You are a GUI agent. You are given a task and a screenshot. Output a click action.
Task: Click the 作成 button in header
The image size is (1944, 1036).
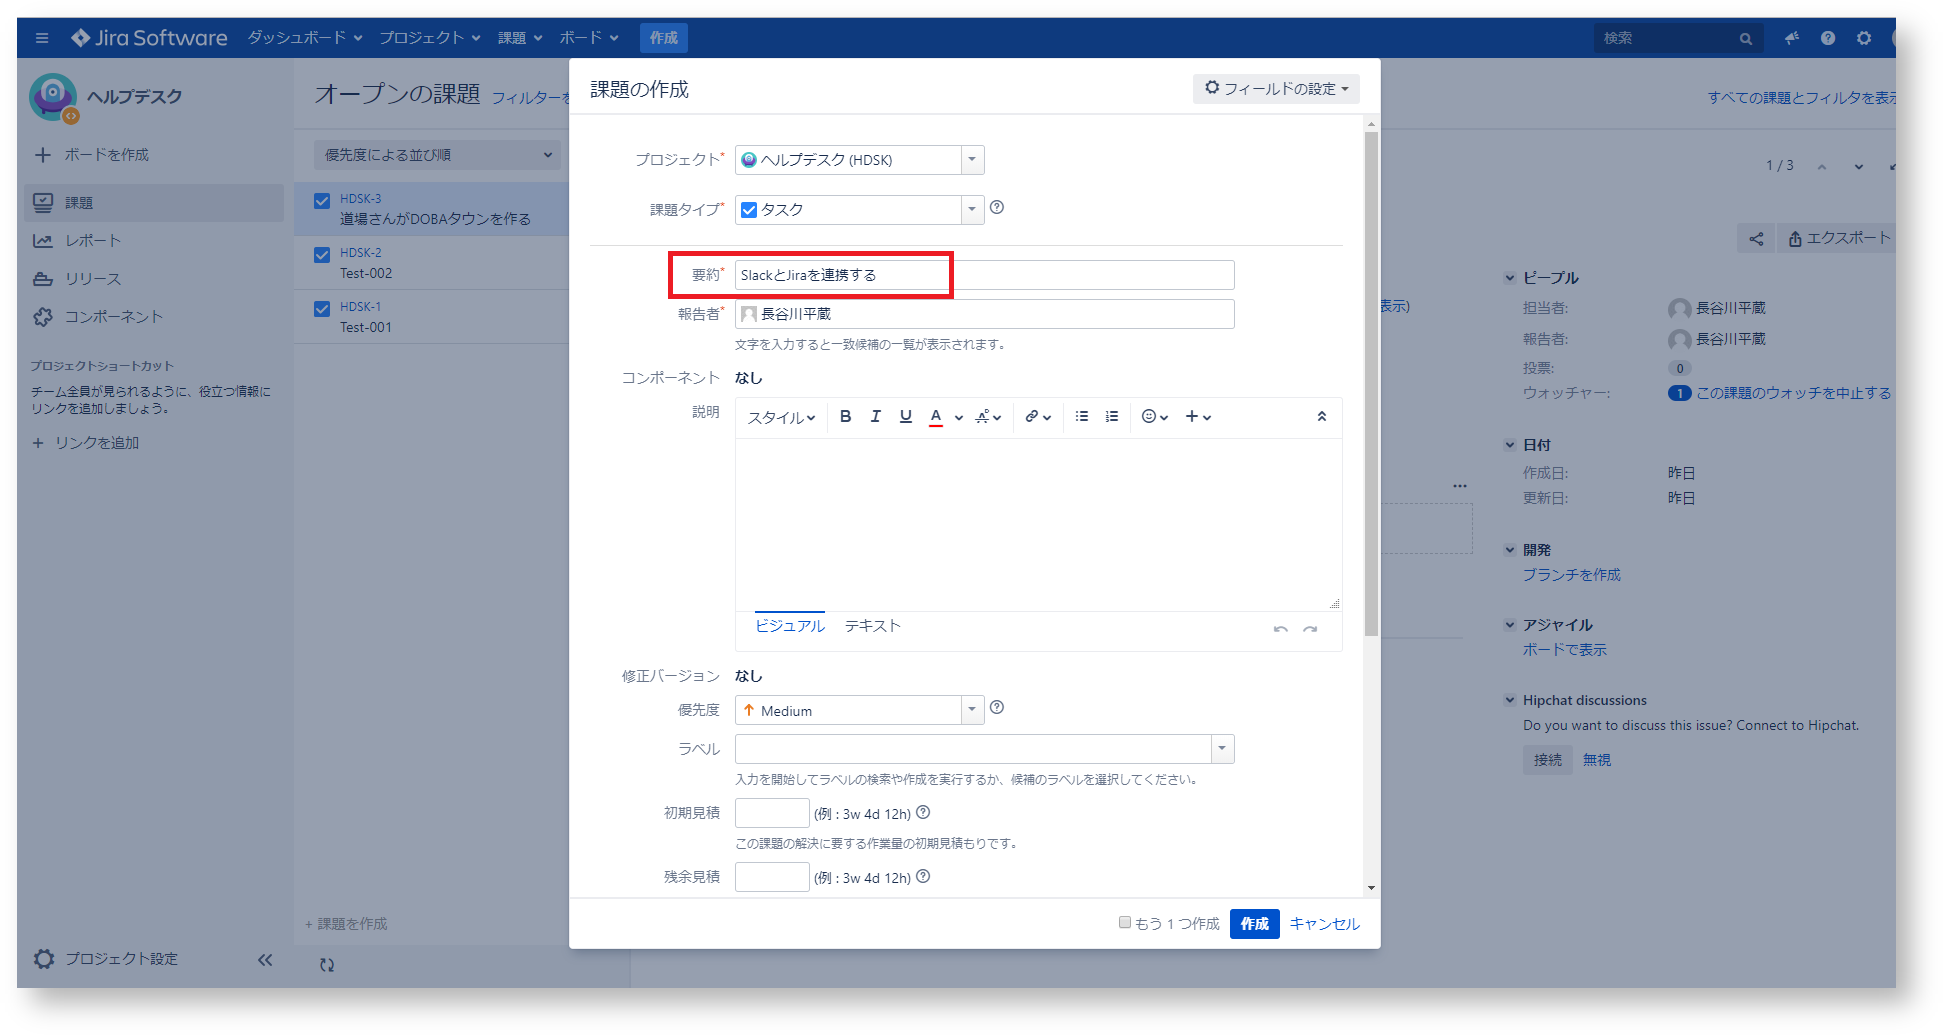(664, 38)
